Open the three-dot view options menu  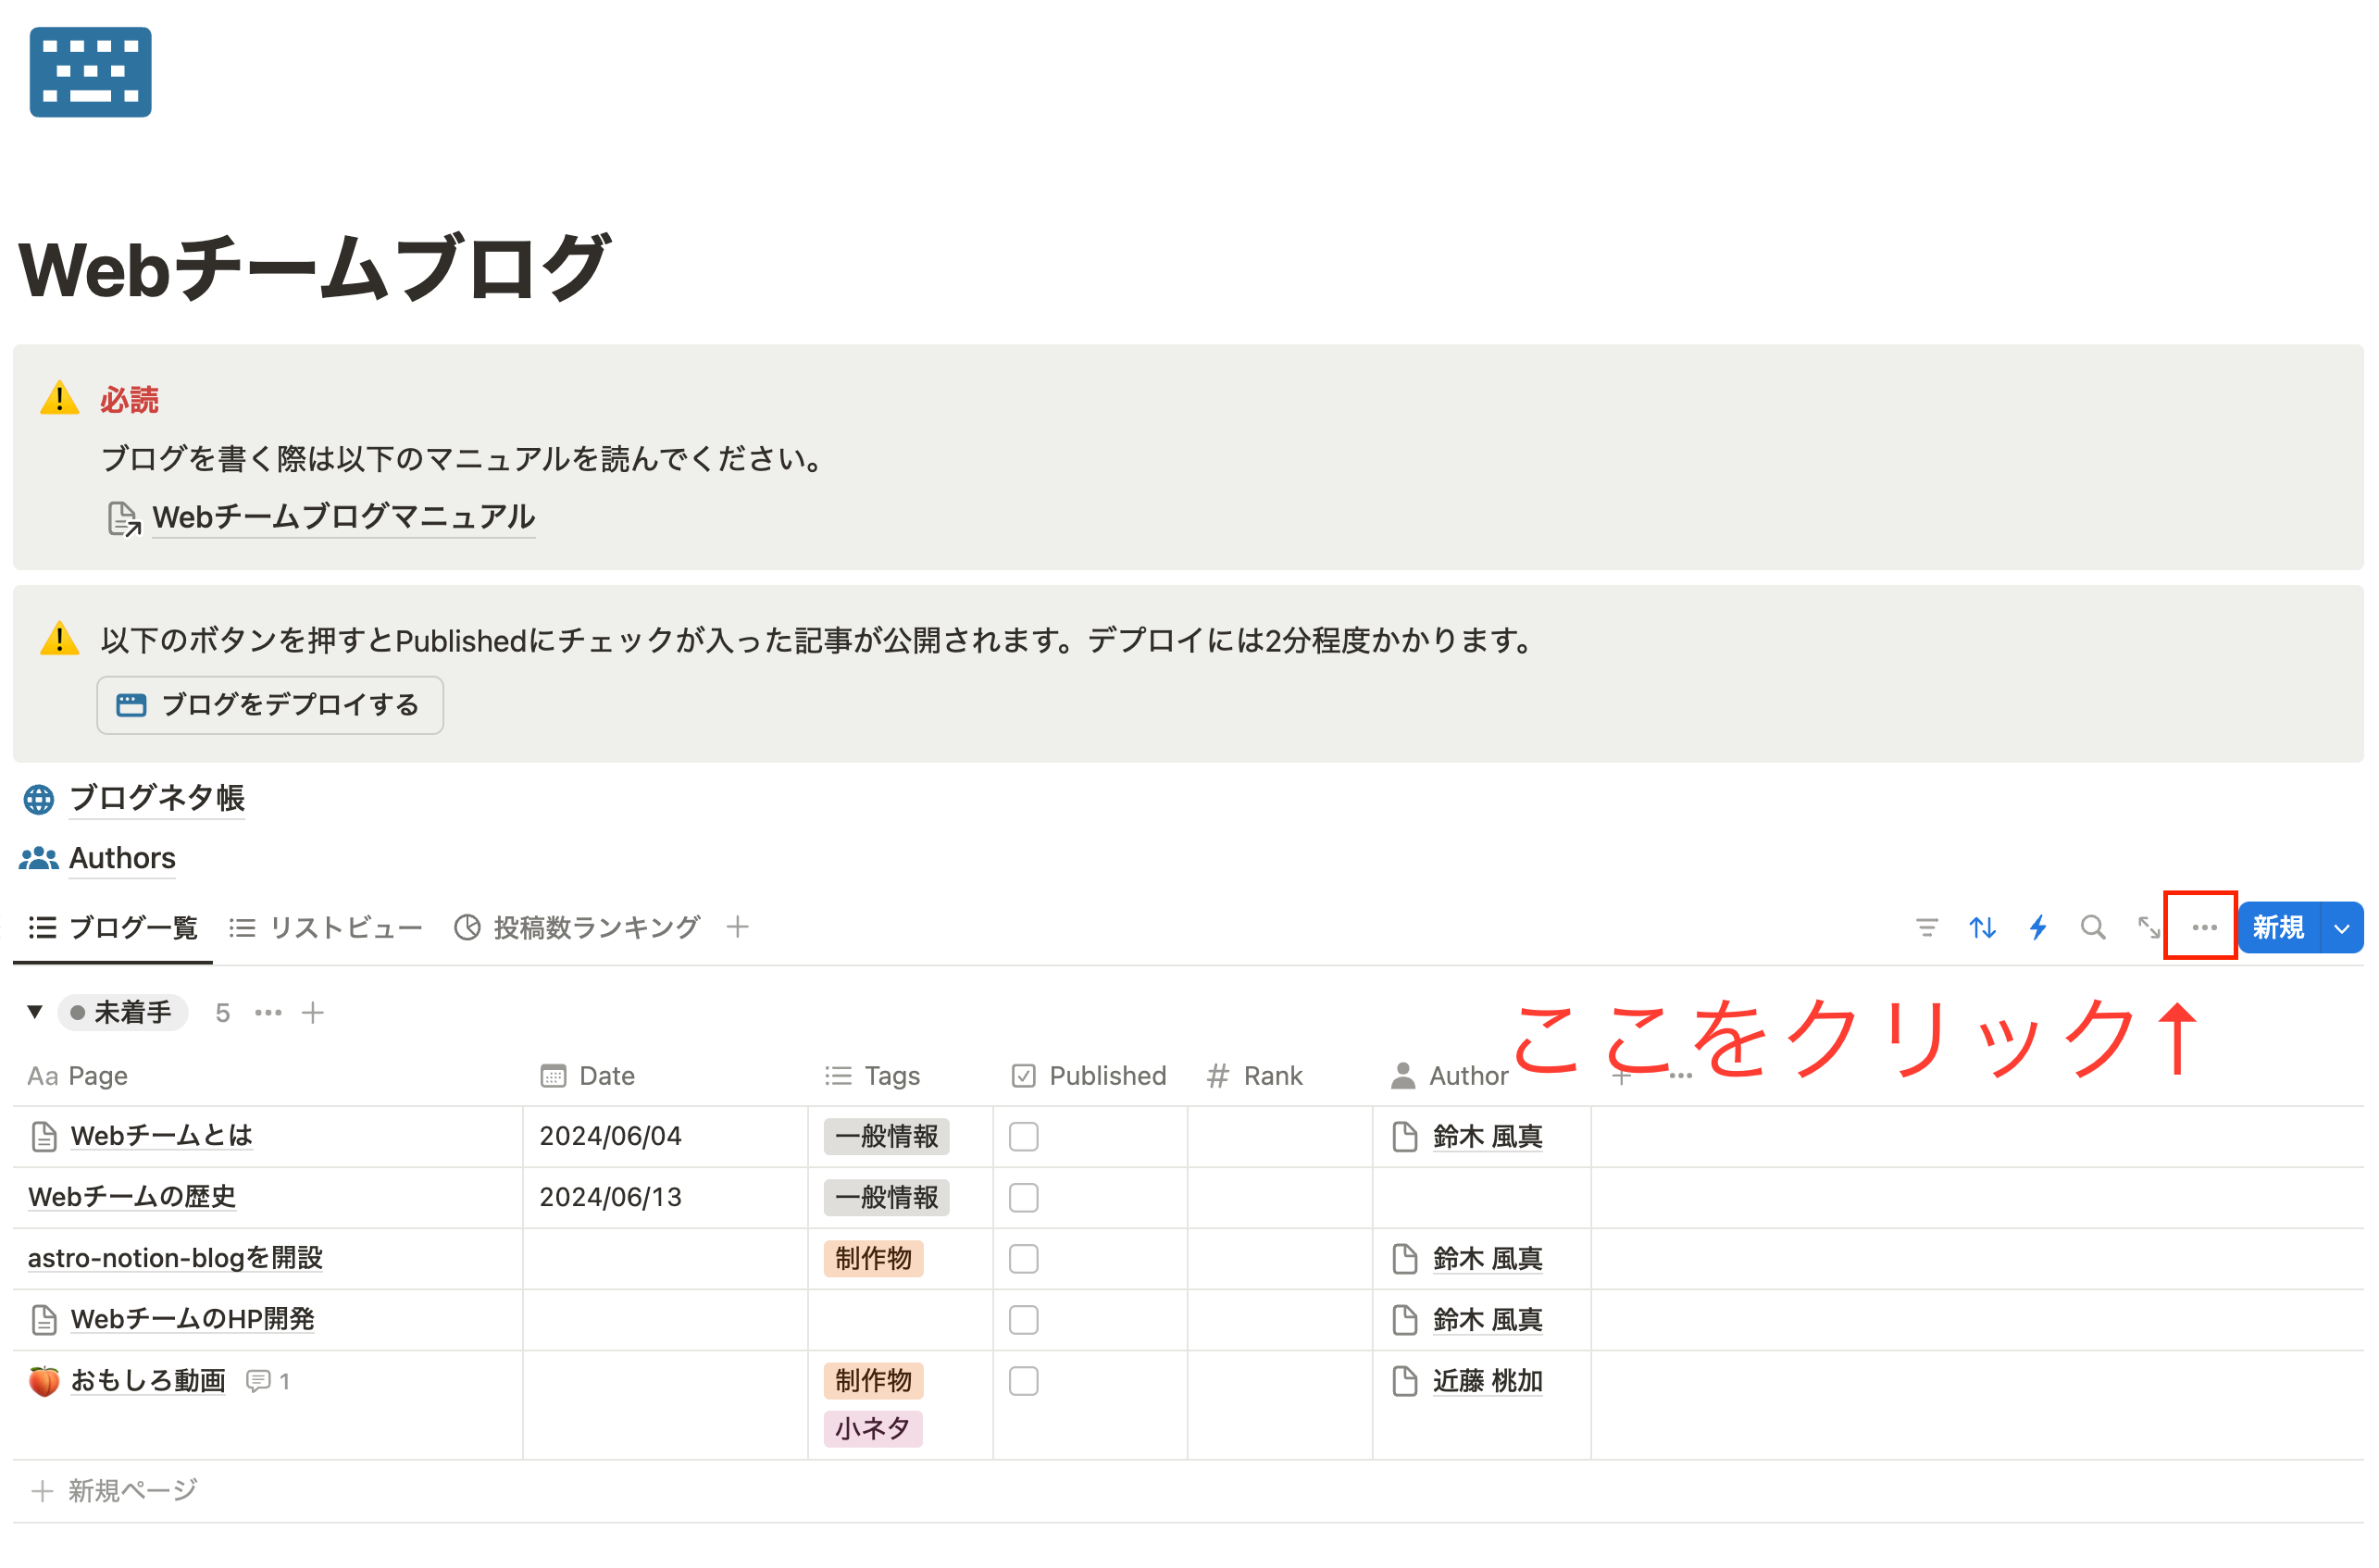pos(2204,928)
